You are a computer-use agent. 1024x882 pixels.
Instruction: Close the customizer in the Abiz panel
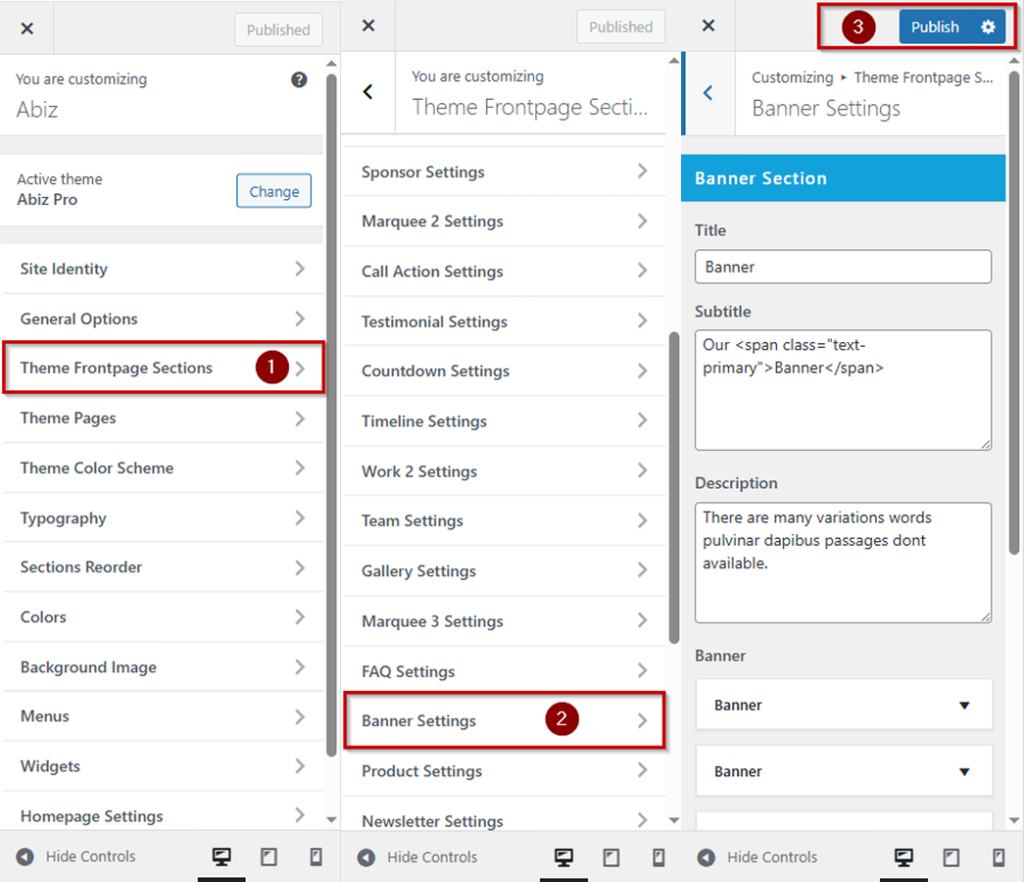click(x=27, y=29)
